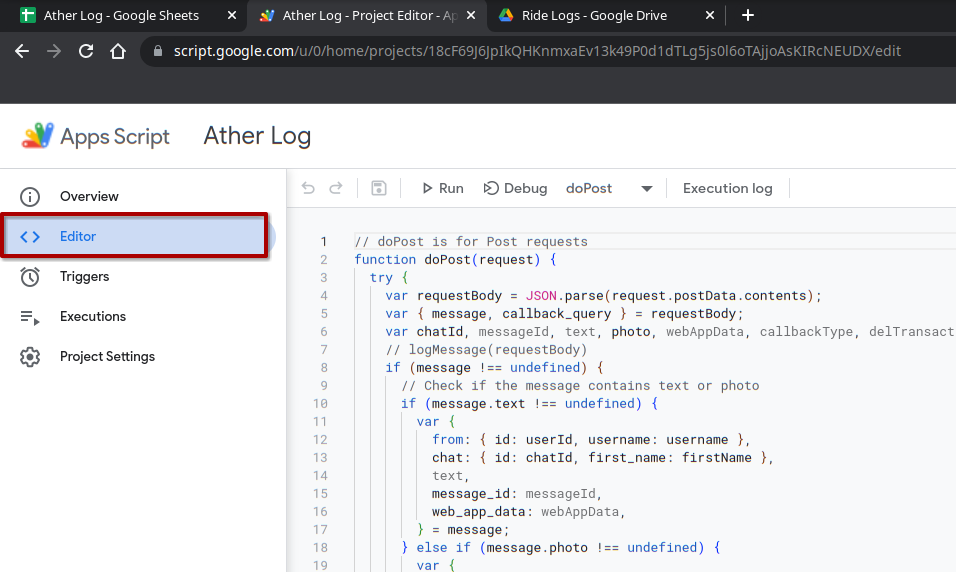Viewport: 956px width, 572px height.
Task: Open Triggers via the alarm clock icon
Action: click(x=30, y=277)
